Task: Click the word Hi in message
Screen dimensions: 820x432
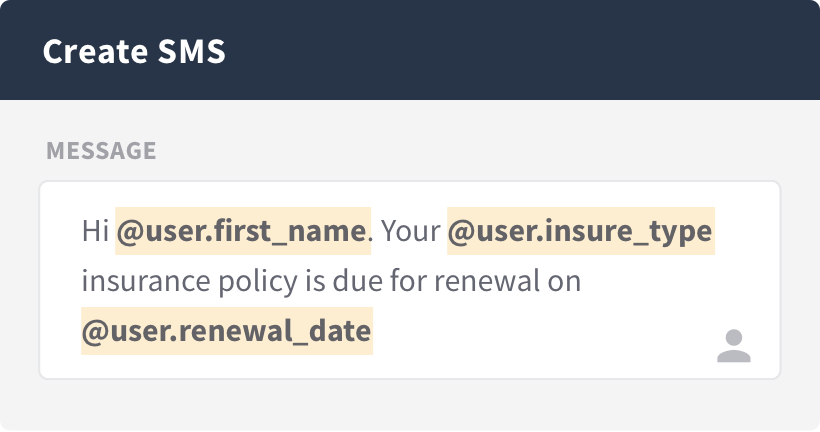Action: pyautogui.click(x=95, y=231)
